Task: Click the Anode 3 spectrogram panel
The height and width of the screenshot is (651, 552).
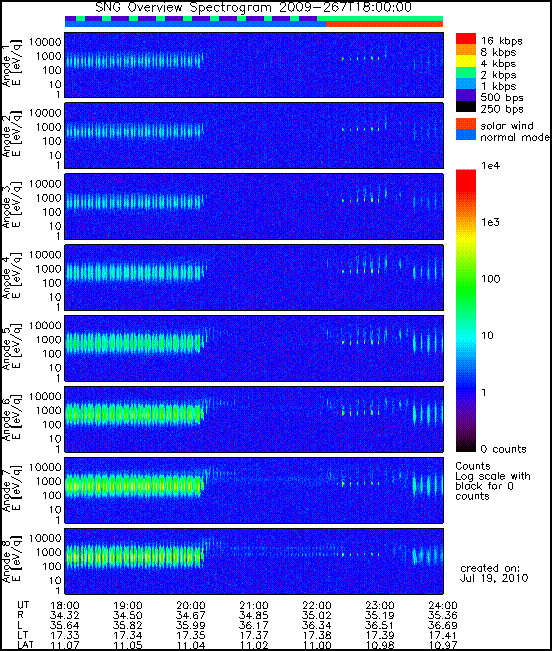Action: click(254, 207)
